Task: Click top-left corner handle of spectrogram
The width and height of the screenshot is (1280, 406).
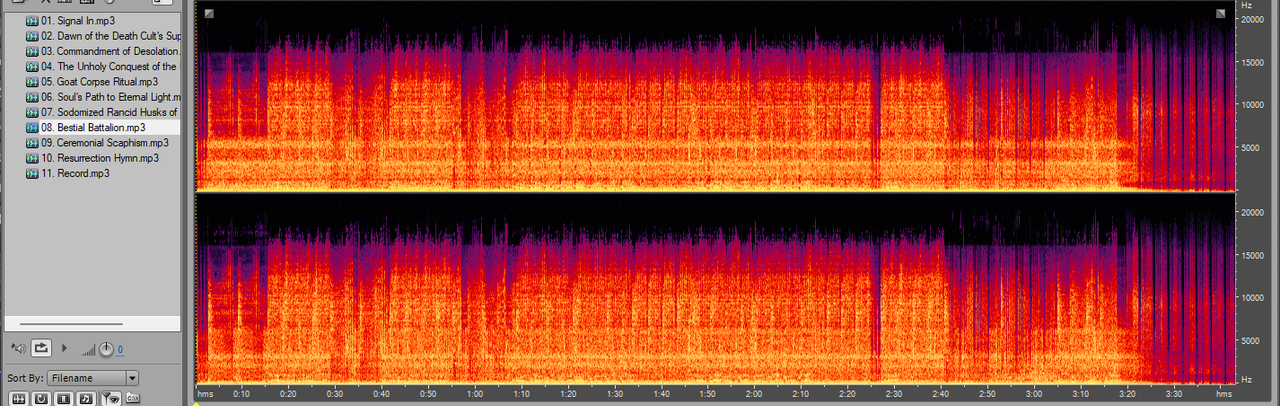Action: (x=208, y=13)
